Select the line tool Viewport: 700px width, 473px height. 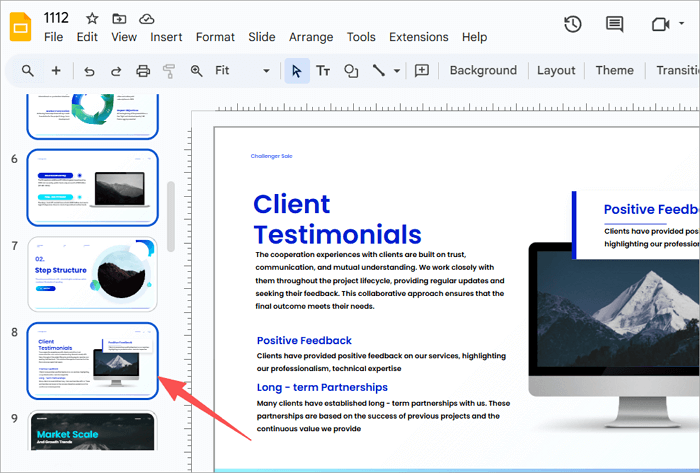(379, 71)
